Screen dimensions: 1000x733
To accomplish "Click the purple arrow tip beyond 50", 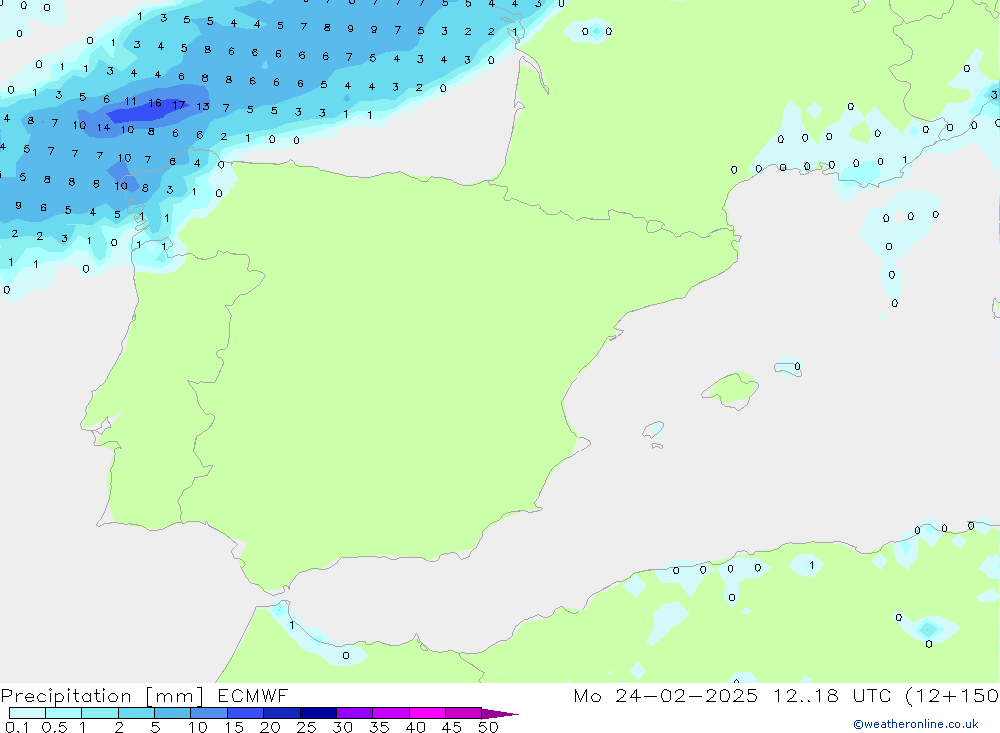I will 499,713.
